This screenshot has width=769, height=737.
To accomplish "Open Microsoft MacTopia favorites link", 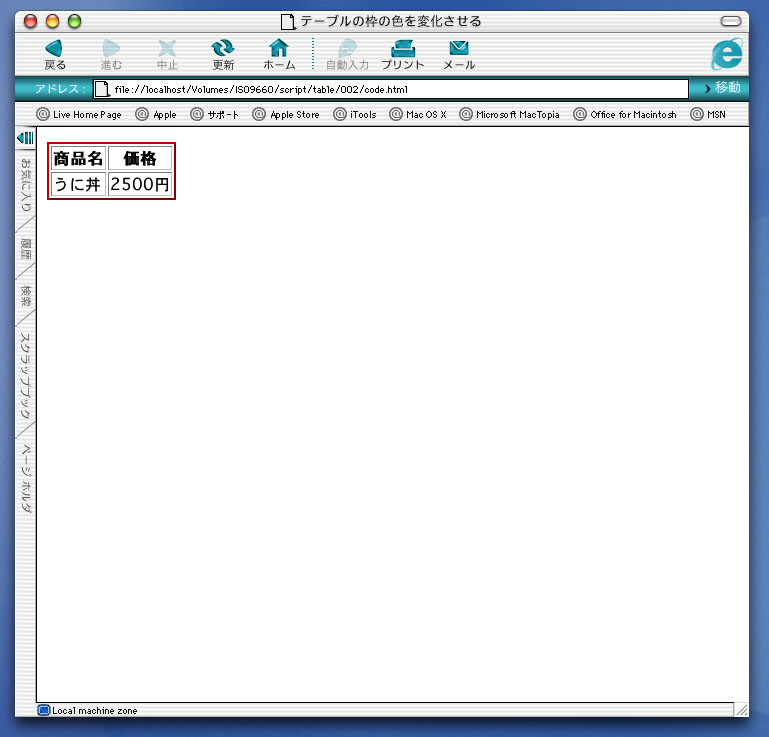I will point(510,114).
